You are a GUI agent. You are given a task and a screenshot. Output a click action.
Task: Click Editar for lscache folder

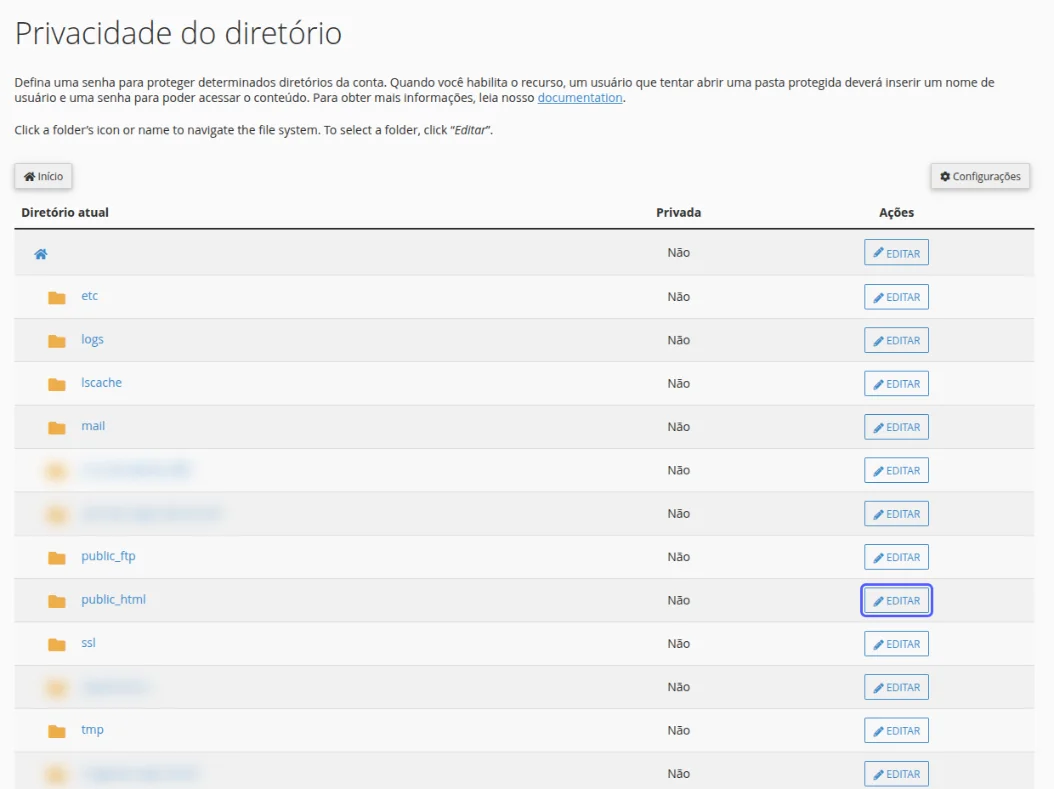tap(896, 384)
